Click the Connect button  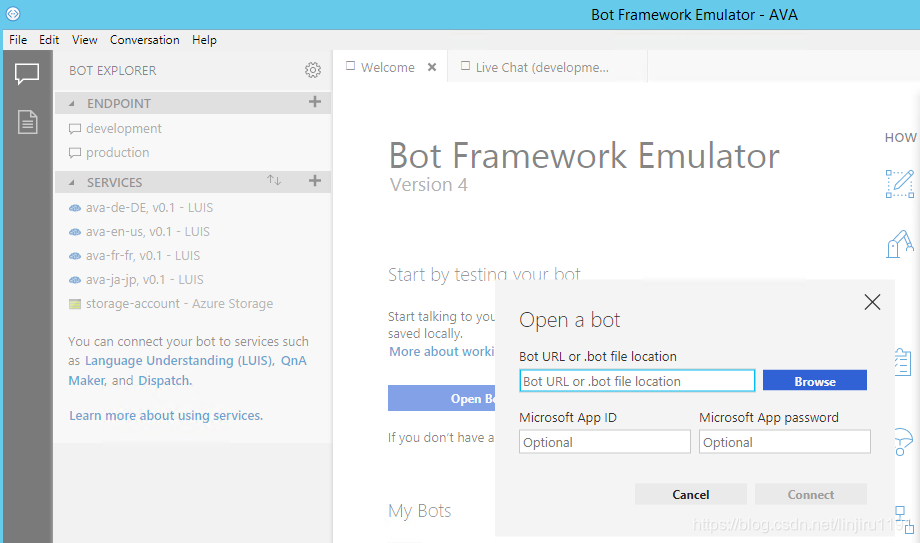810,494
